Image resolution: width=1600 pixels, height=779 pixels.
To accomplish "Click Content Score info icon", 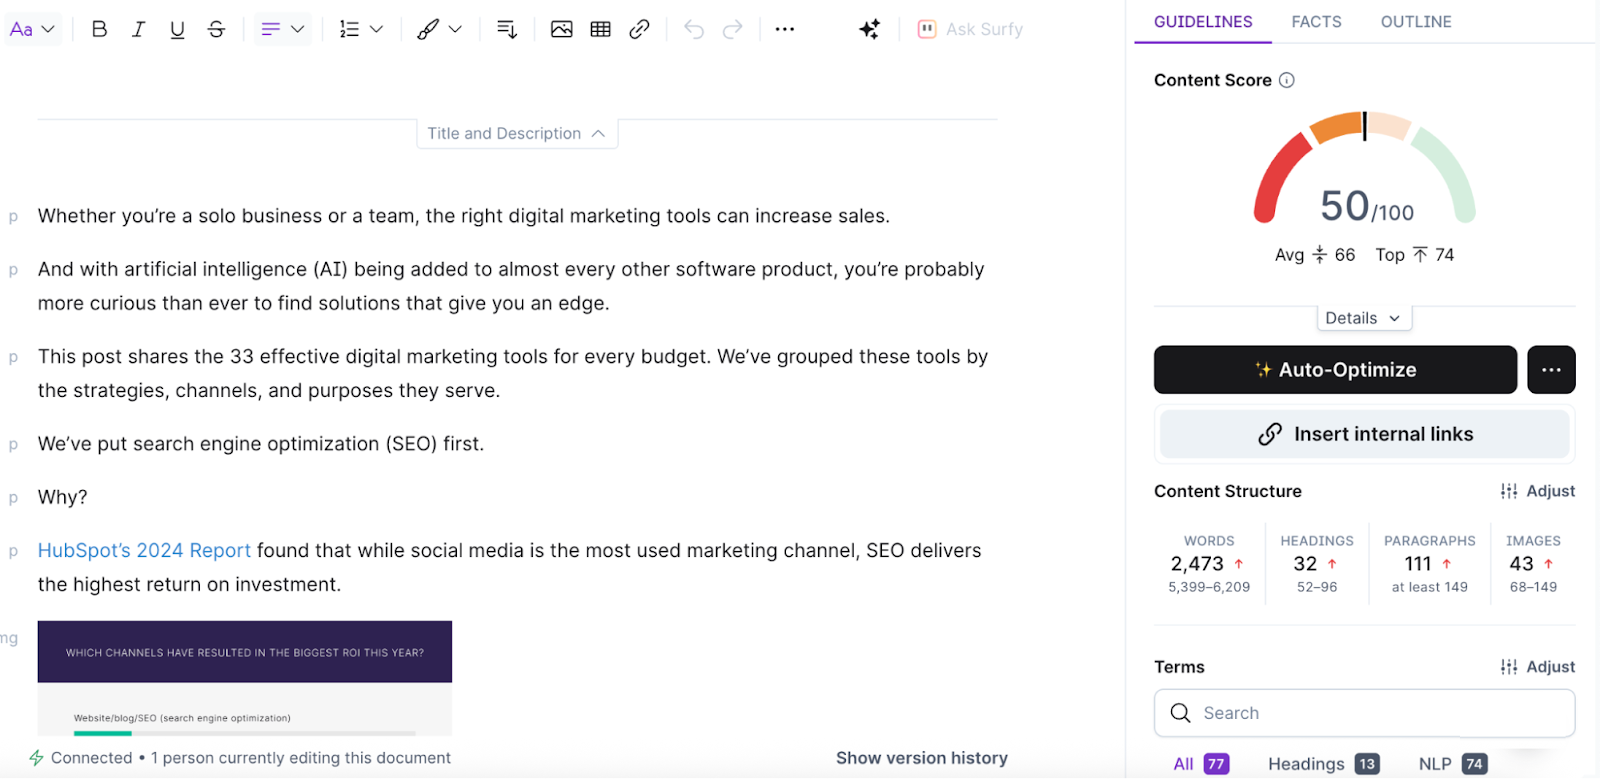I will pos(1287,80).
